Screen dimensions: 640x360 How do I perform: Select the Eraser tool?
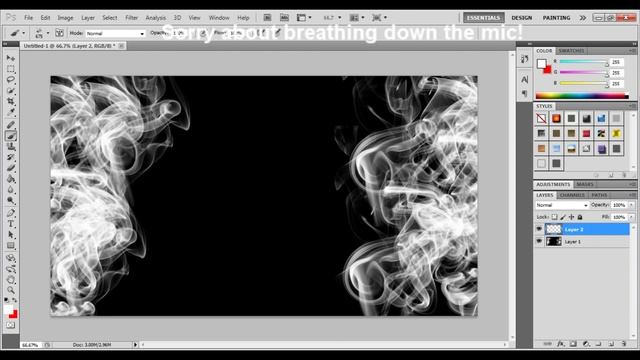pos(11,168)
